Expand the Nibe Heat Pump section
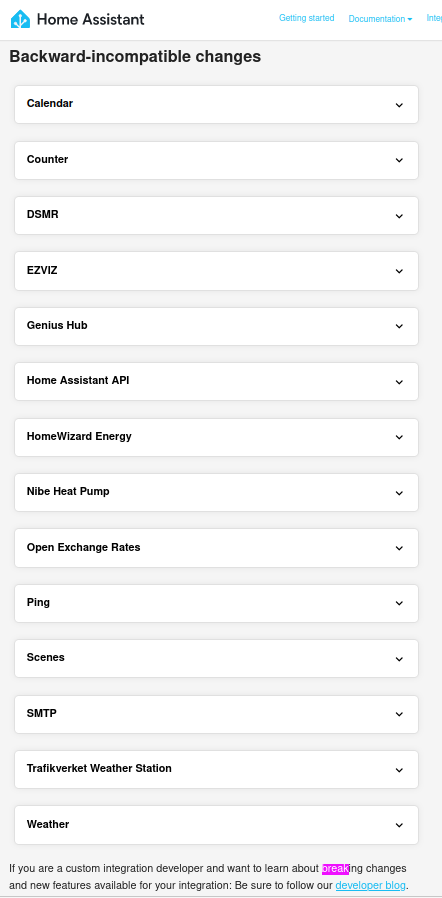The width and height of the screenshot is (442, 898). (216, 492)
